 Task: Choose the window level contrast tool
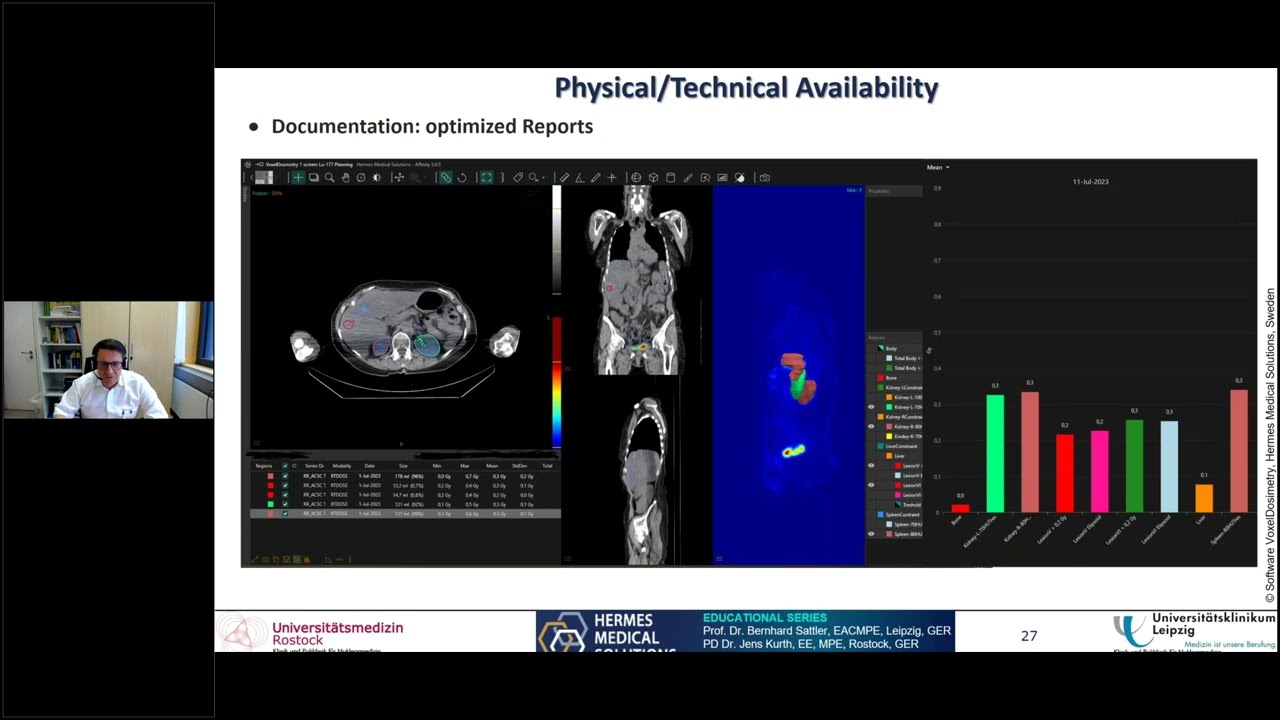point(376,177)
